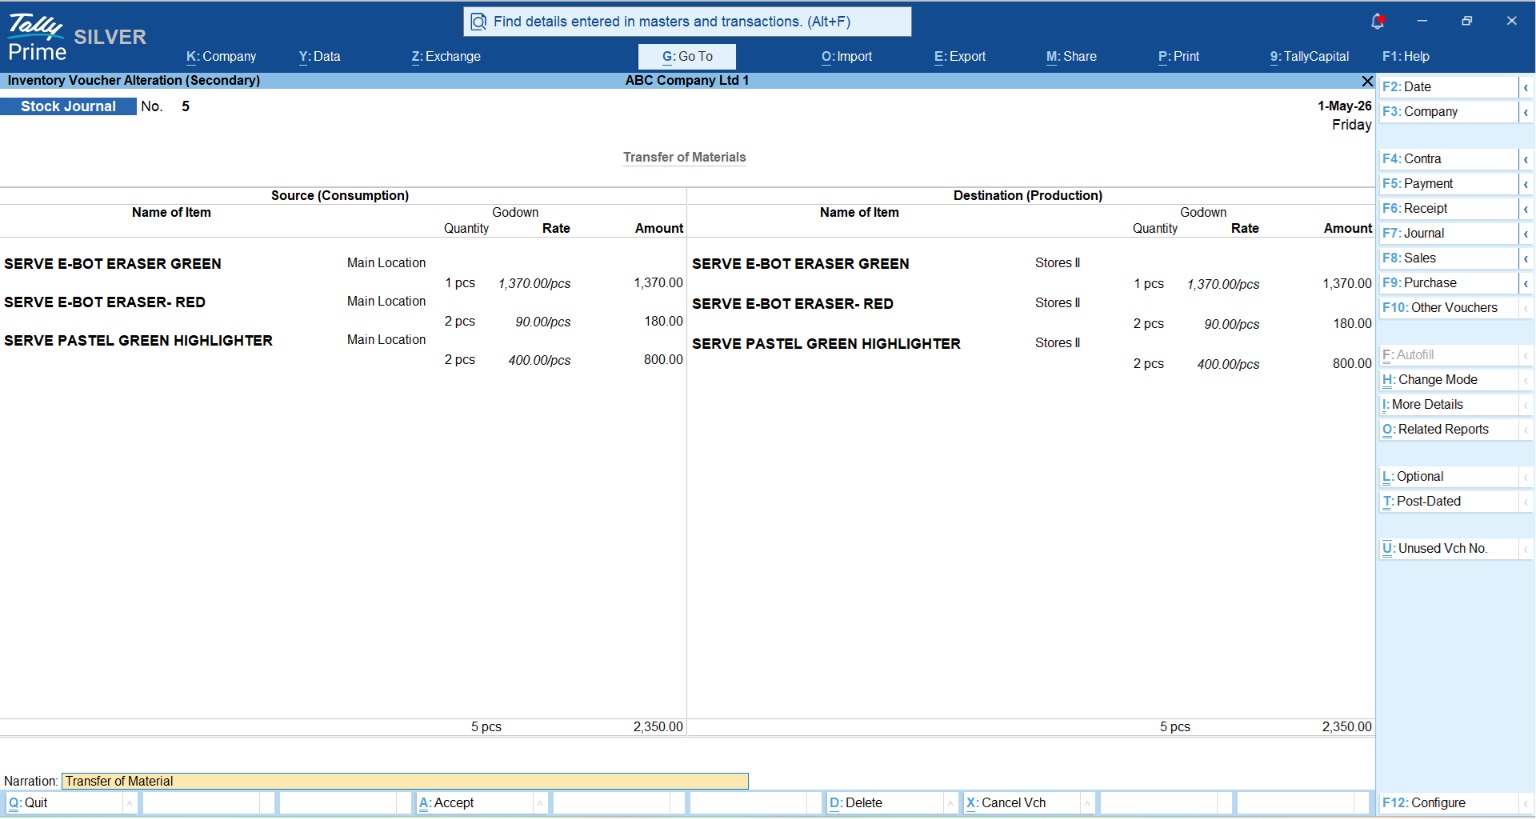The height and width of the screenshot is (819, 1536).
Task: Select destination item SERVE PASTEL GREEN HIGHLIGHTER
Action: 826,344
